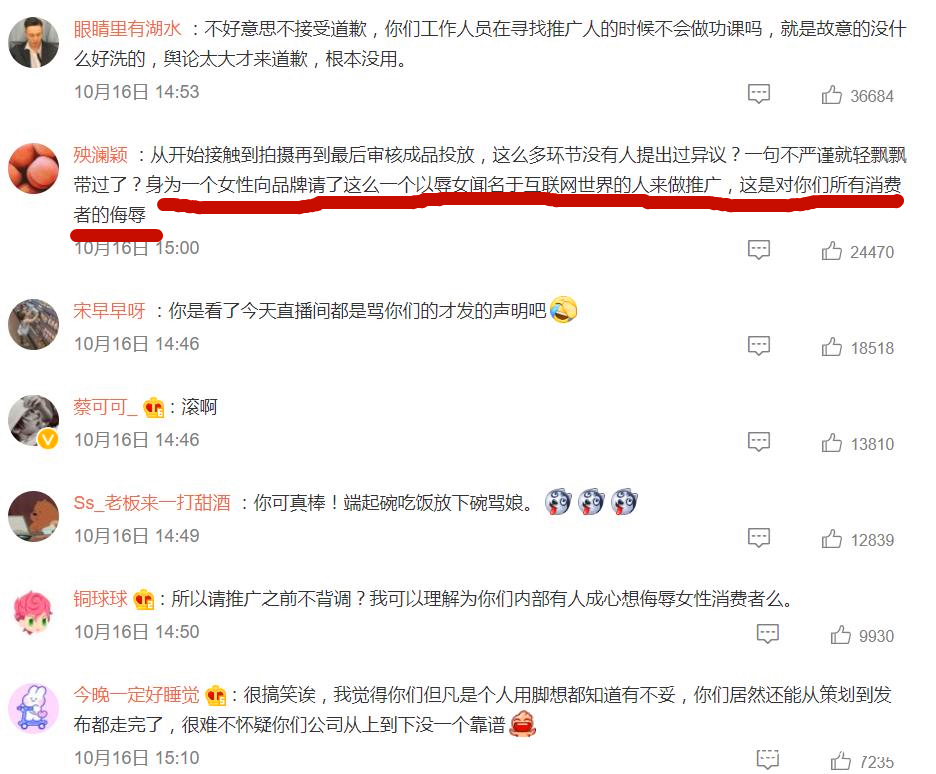Open 蔡可可_'s verified avatar
The width and height of the screenshot is (936, 774).
[x=33, y=420]
